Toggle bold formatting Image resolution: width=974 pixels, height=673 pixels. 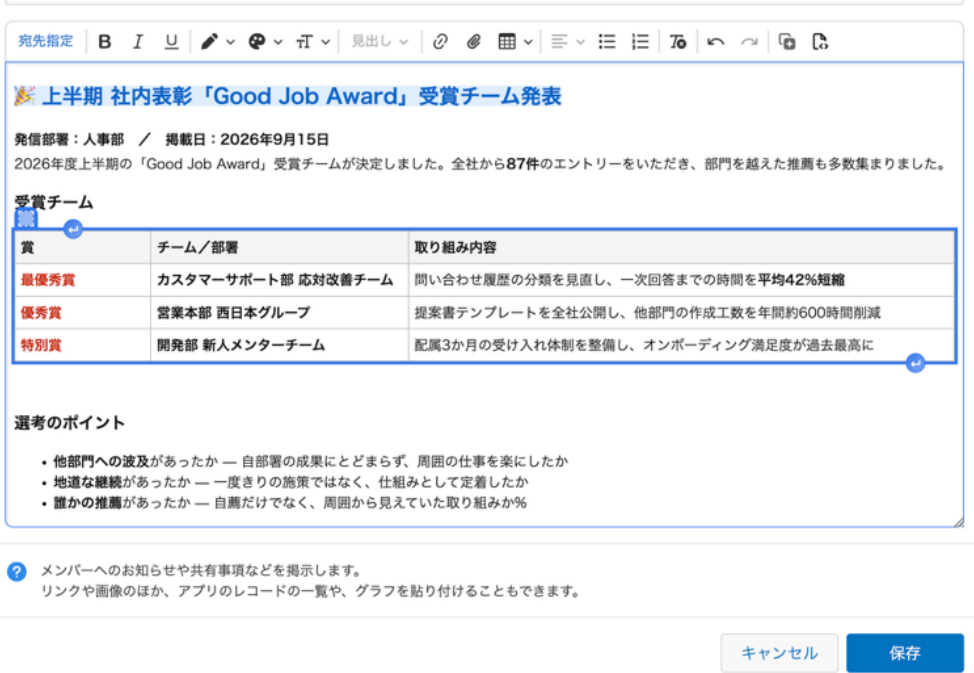pos(105,42)
